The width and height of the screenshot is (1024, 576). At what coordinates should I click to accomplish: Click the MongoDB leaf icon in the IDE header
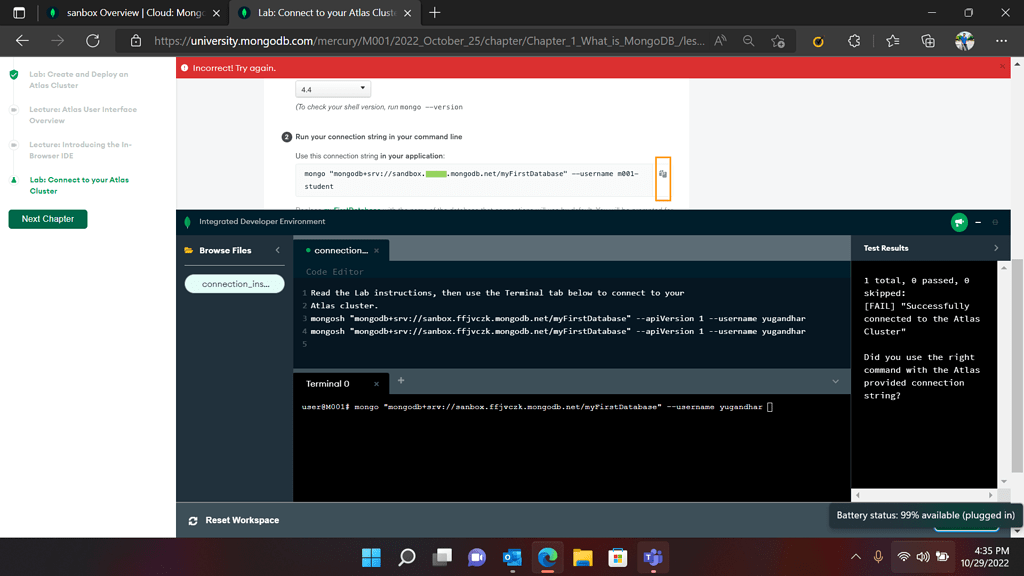[189, 222]
